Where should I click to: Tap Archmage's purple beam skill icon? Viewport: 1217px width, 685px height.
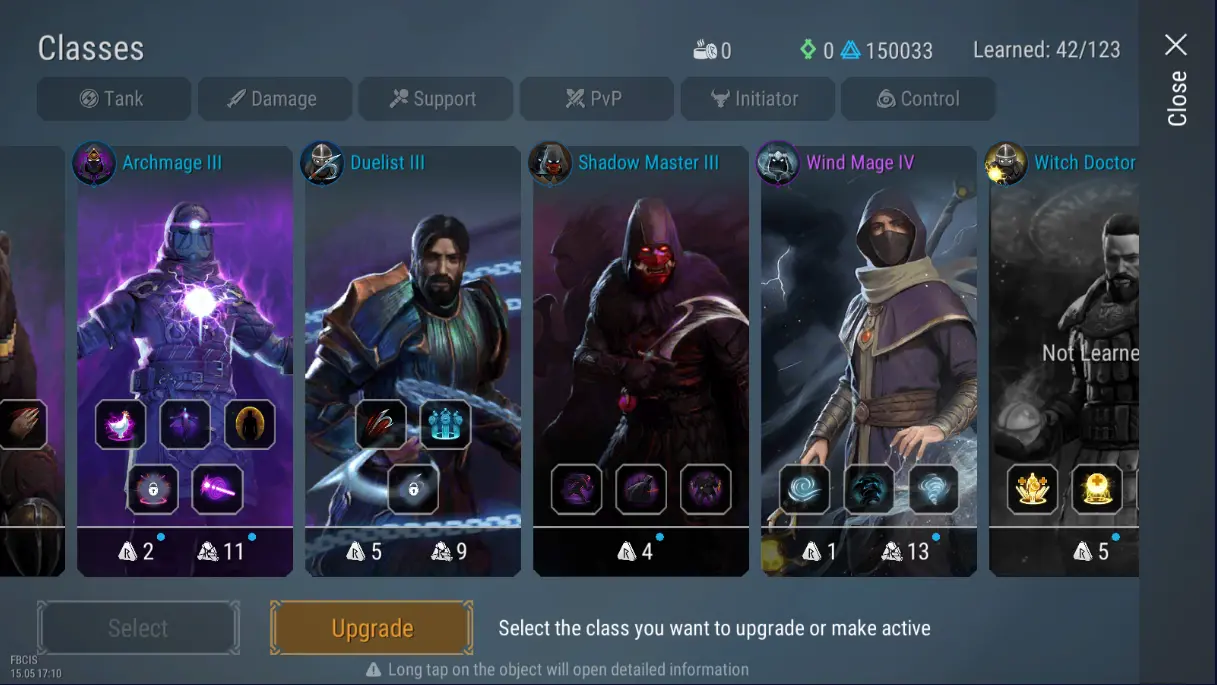click(x=217, y=490)
